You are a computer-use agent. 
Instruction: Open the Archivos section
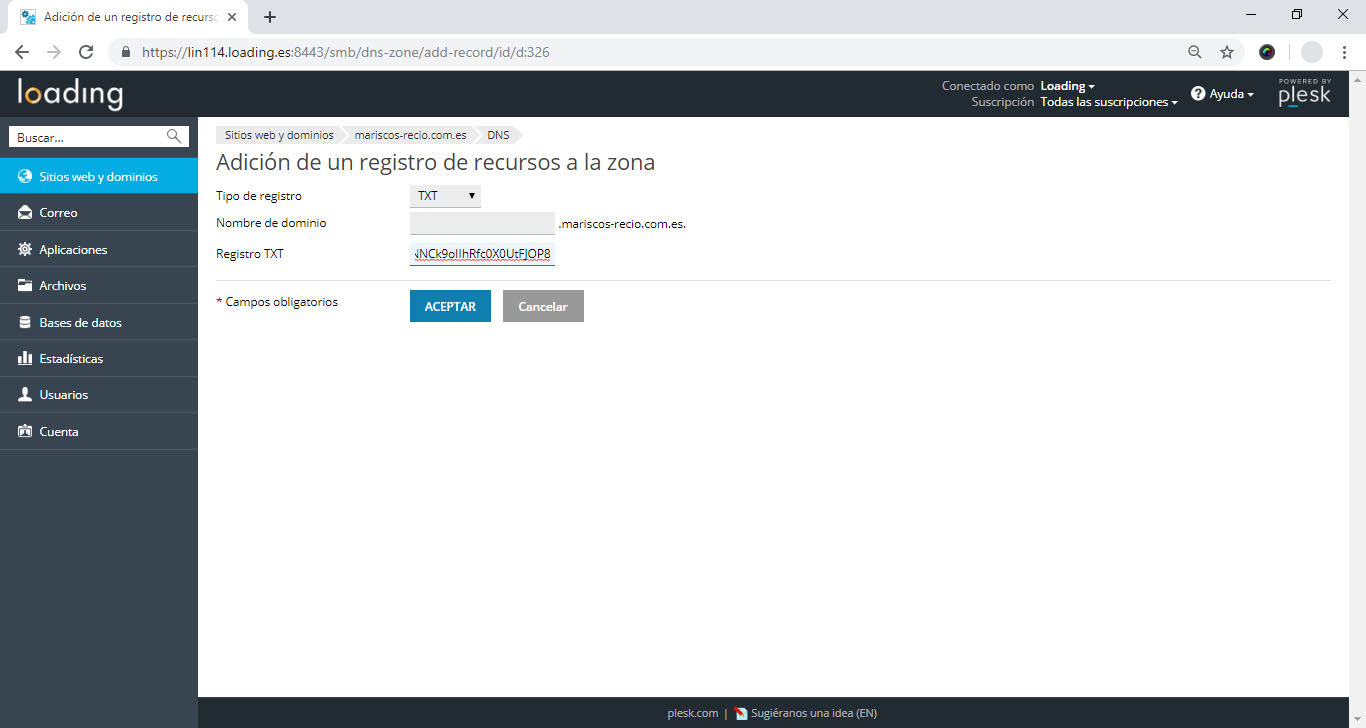coord(99,285)
